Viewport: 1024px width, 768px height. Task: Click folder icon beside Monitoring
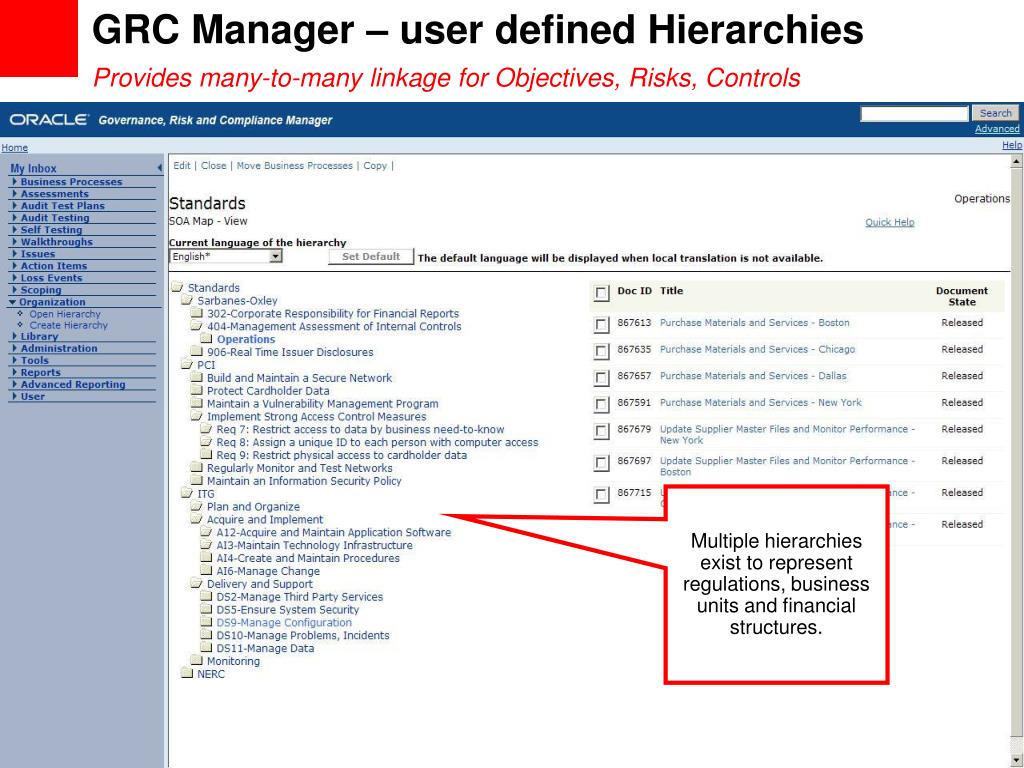pyautogui.click(x=197, y=660)
